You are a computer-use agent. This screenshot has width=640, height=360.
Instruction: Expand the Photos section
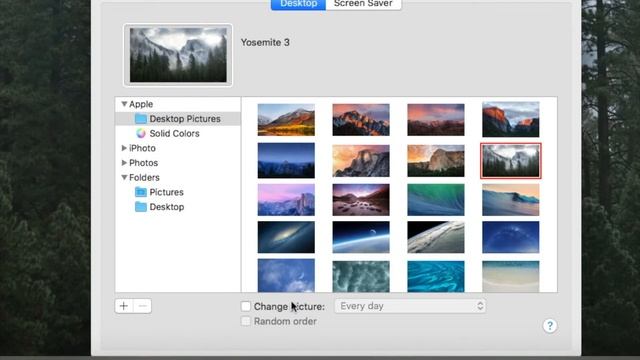click(124, 163)
